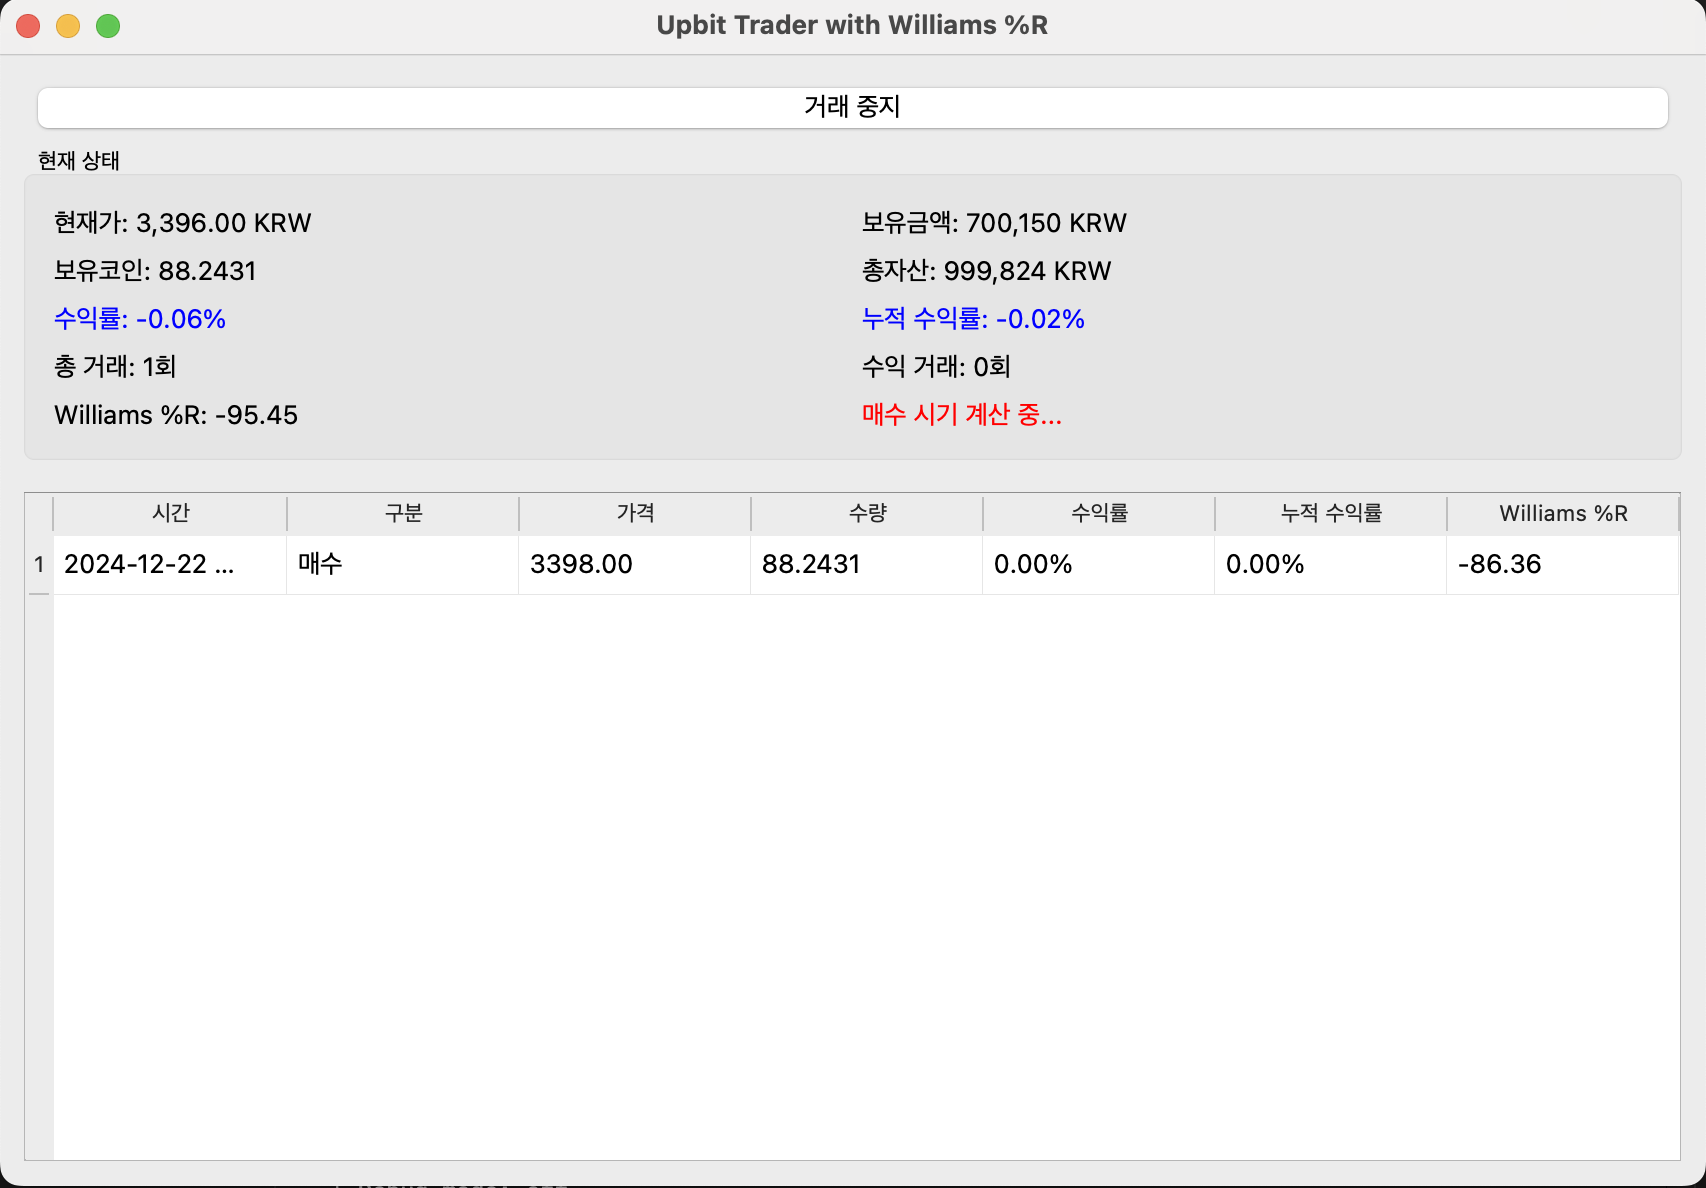Viewport: 1706px width, 1188px height.
Task: Select the 구분 column header
Action: pos(403,513)
